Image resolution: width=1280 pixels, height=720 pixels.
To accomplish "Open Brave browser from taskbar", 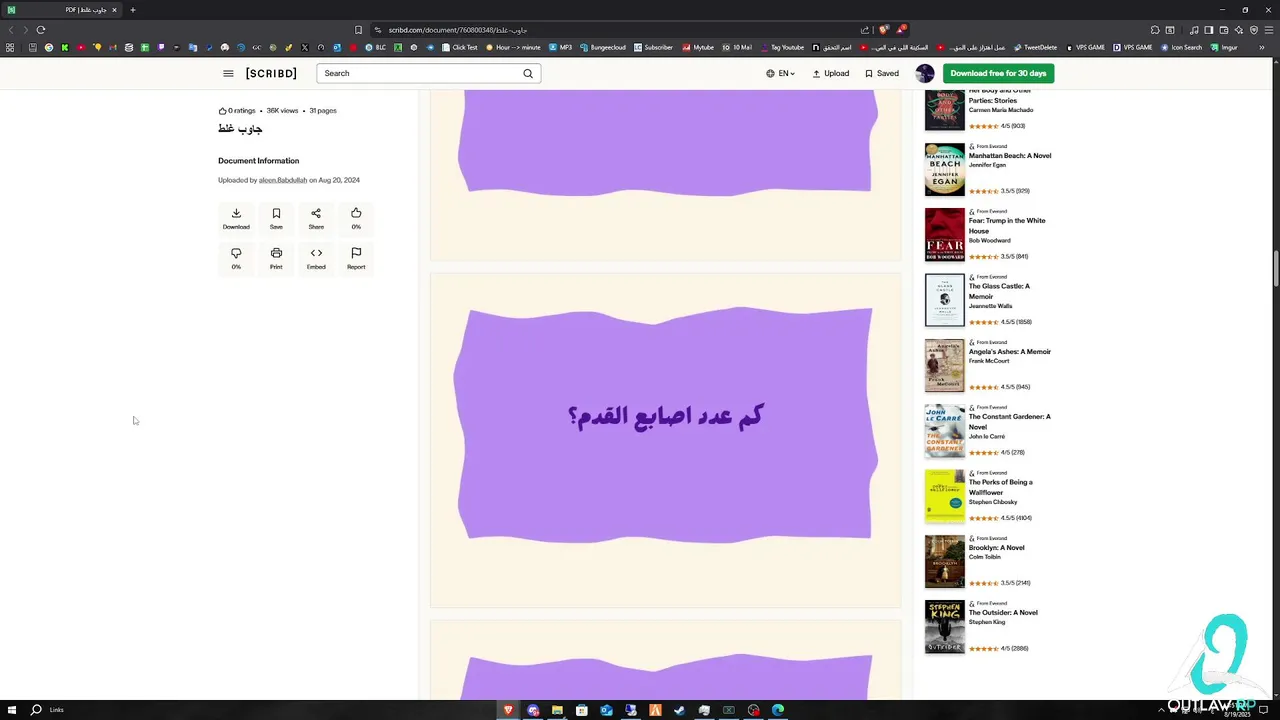I will 508,710.
